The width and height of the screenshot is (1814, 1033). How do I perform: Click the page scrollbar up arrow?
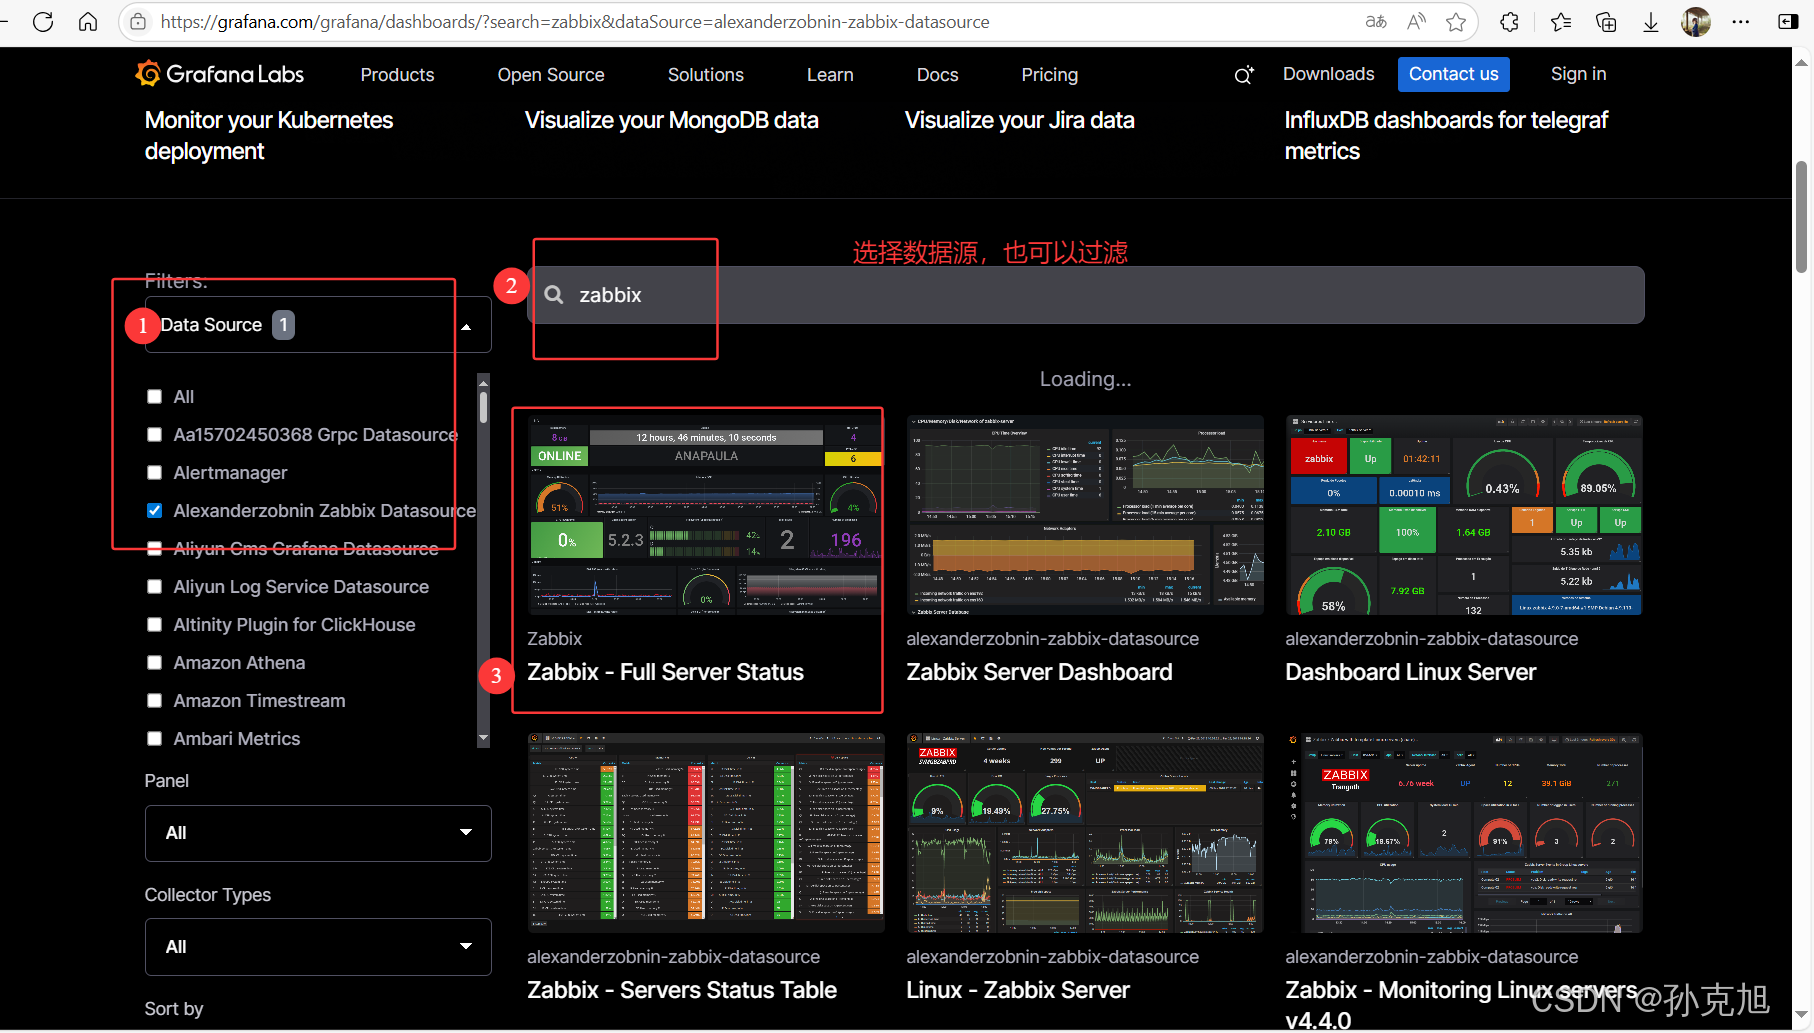click(x=1802, y=62)
